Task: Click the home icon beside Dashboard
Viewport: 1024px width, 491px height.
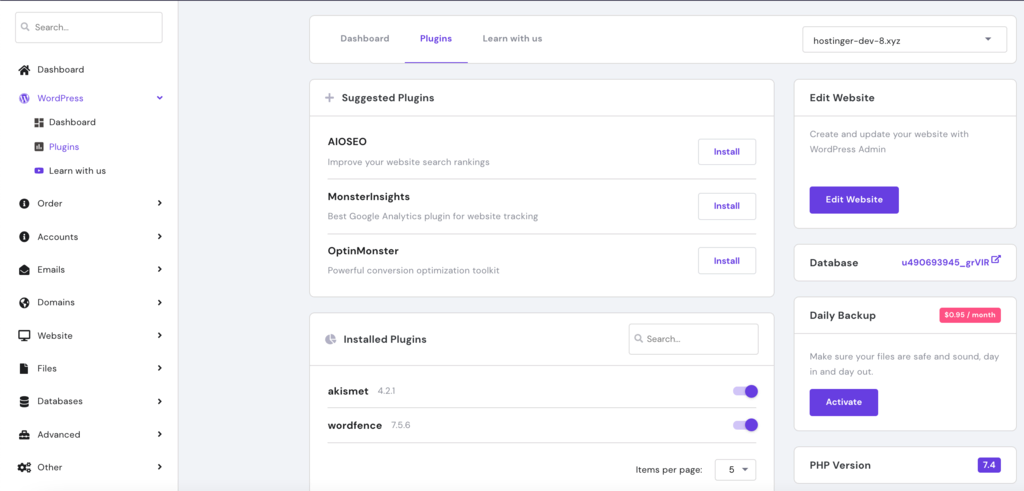Action: [24, 70]
